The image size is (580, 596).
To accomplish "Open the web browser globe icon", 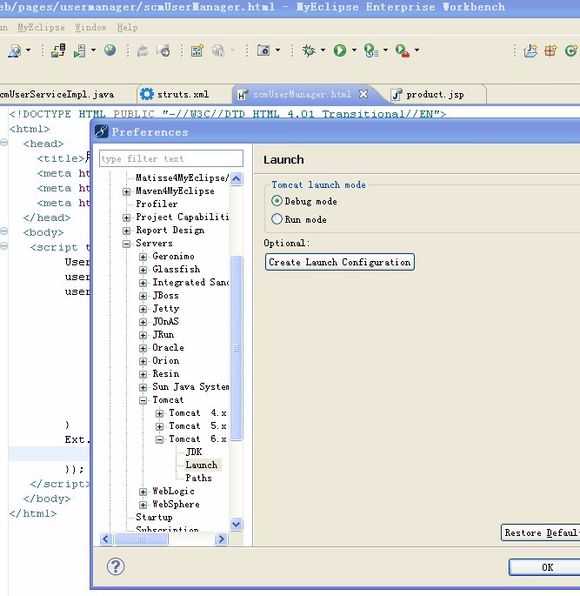I will [x=110, y=50].
